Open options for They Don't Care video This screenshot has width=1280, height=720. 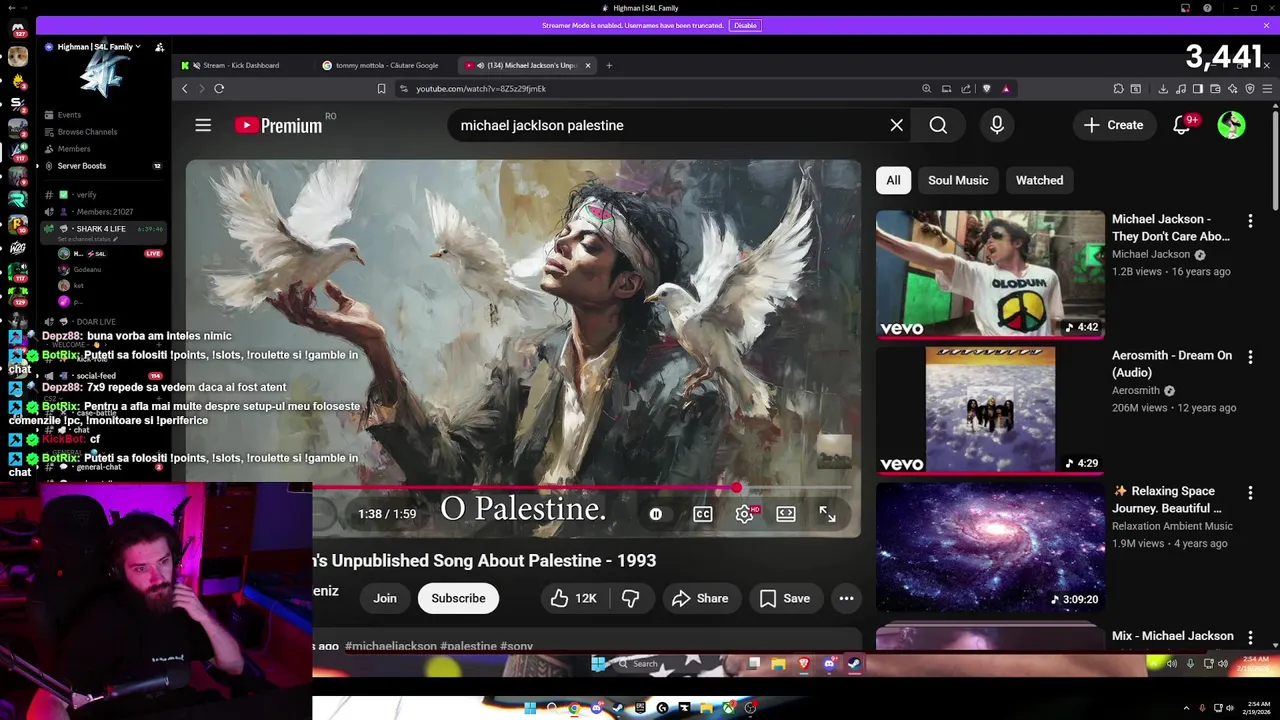[x=1250, y=221]
